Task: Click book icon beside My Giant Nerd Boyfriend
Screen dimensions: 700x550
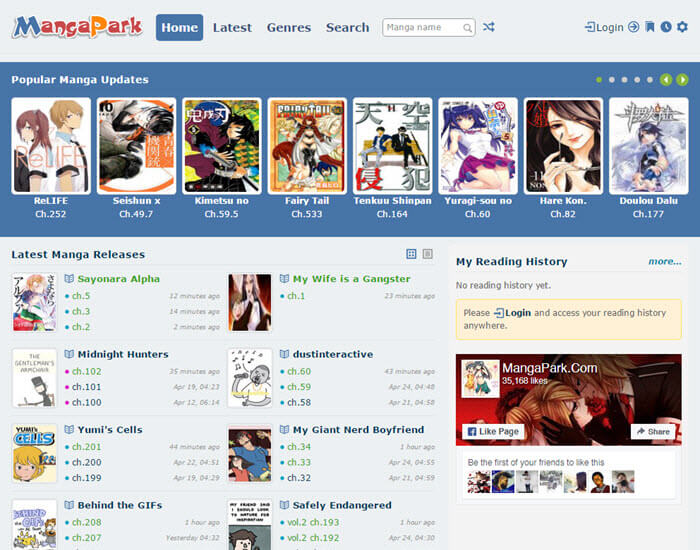Action: pos(284,430)
